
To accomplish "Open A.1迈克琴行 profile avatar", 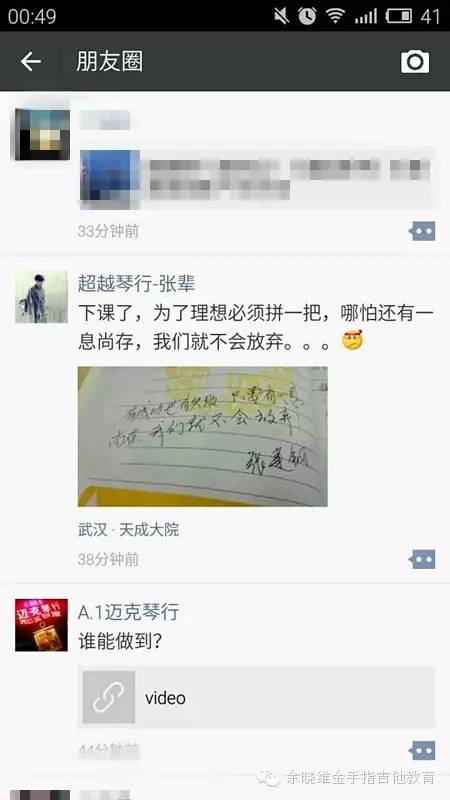I will [x=41, y=625].
